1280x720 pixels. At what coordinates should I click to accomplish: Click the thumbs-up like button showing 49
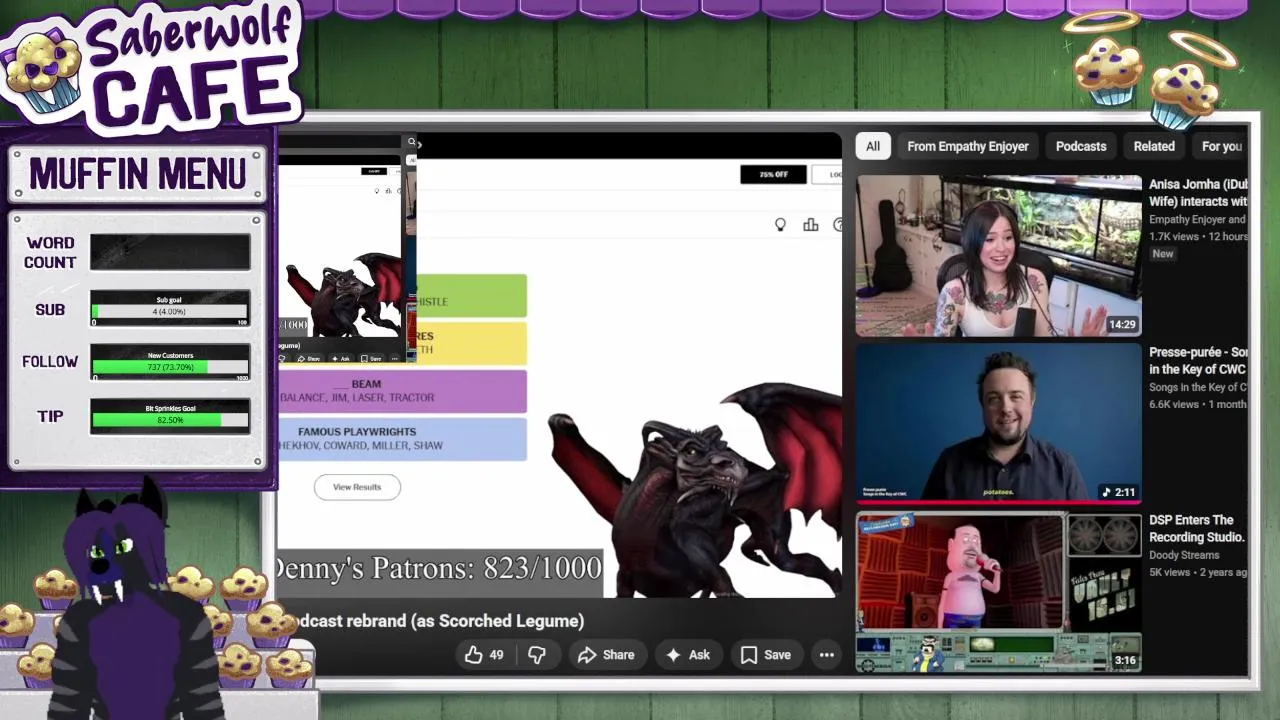pyautogui.click(x=484, y=655)
